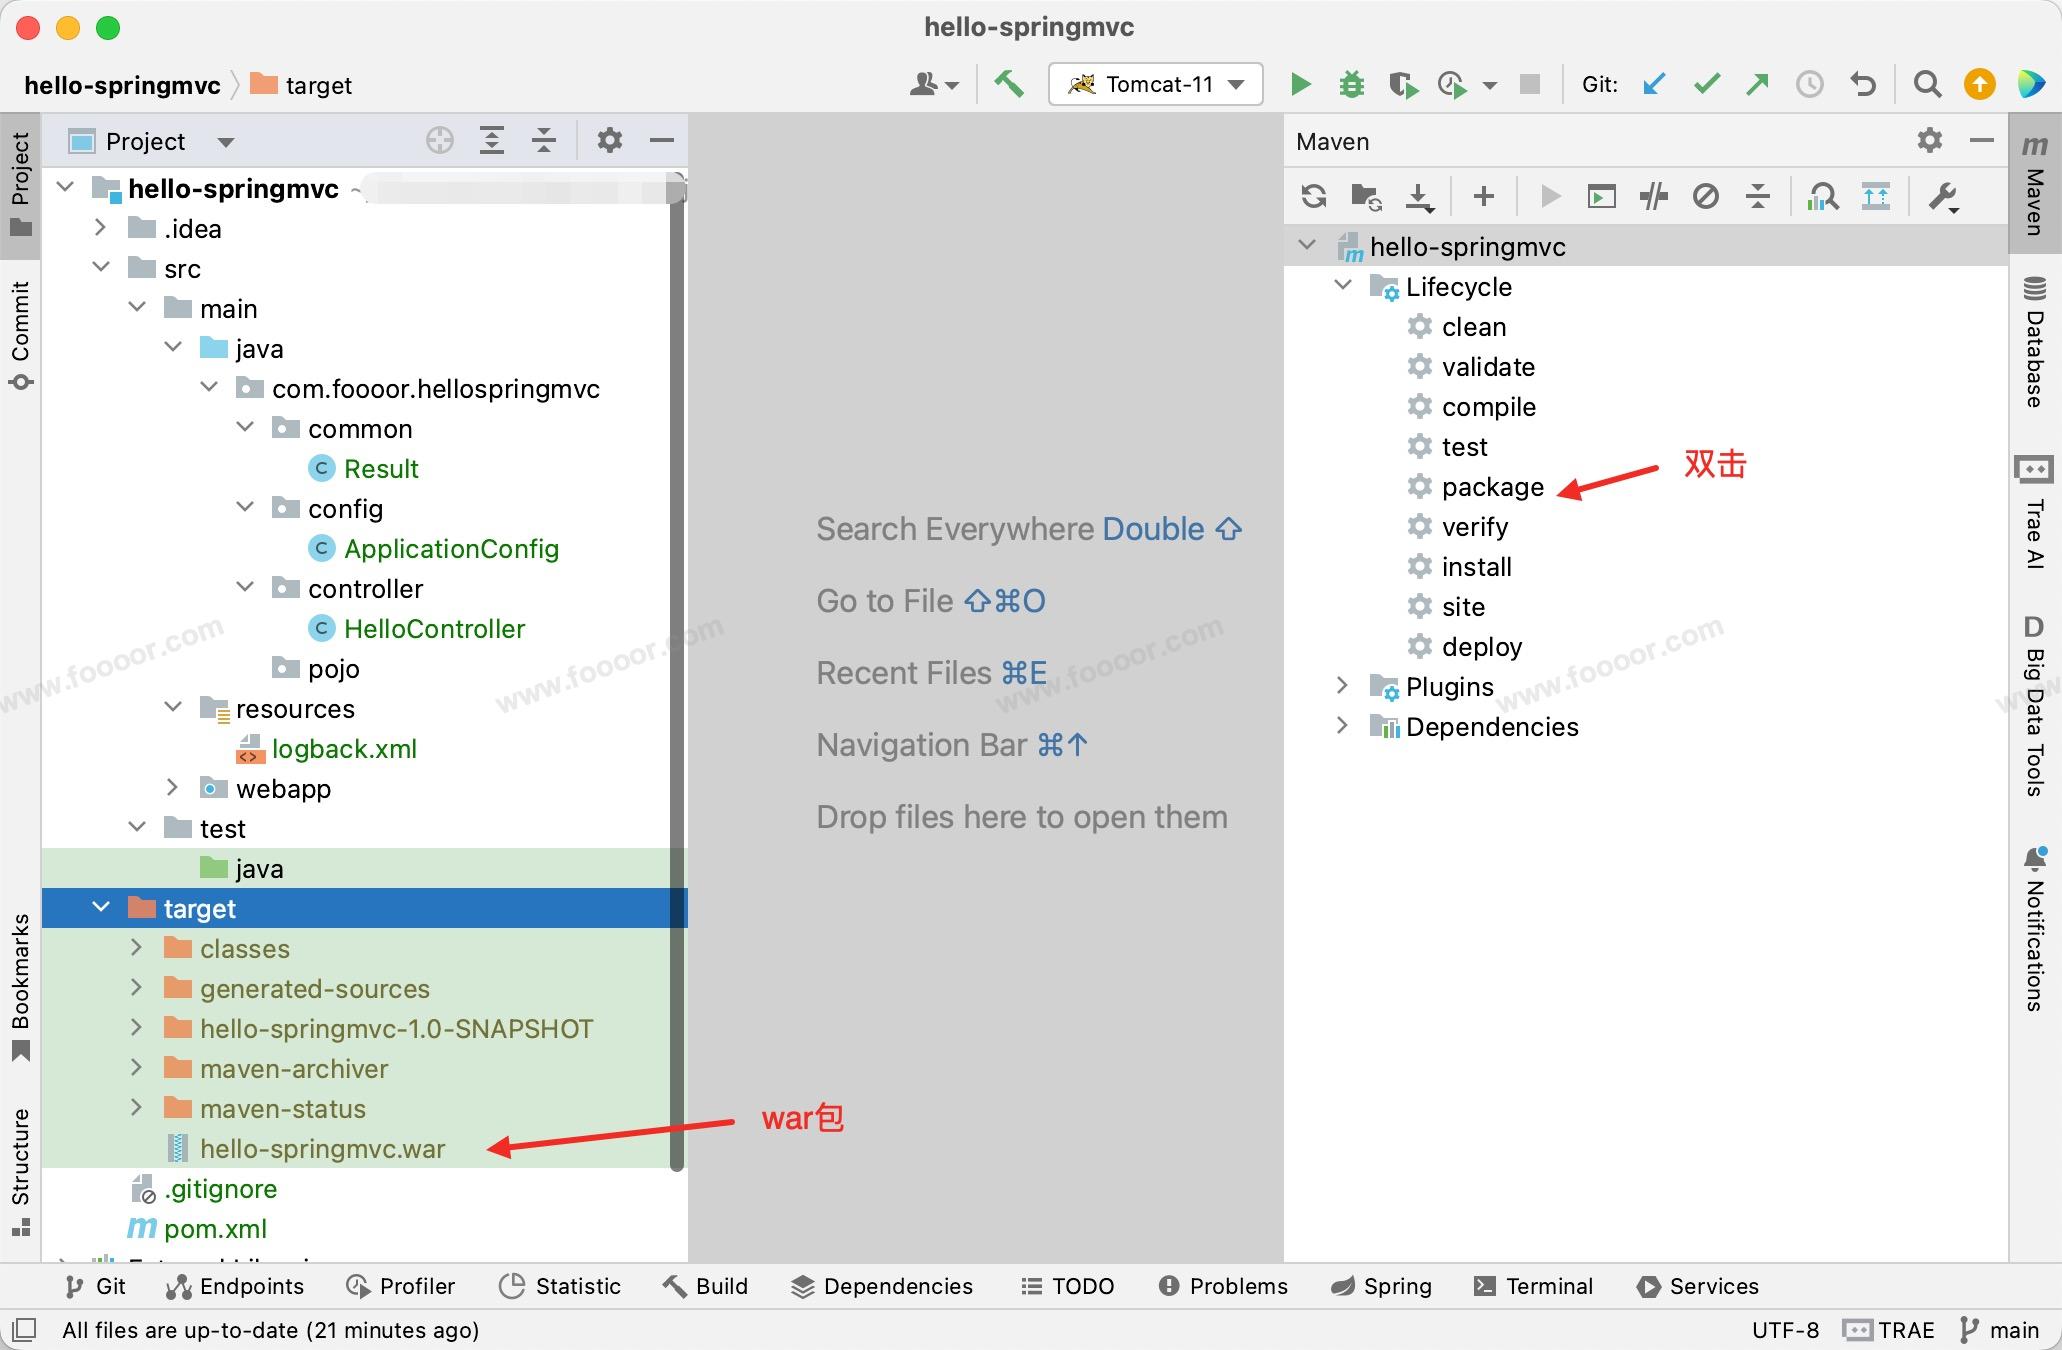Screen dimensions: 2062x1350
Task: Click the main branch status widget
Action: pos(2000,1330)
